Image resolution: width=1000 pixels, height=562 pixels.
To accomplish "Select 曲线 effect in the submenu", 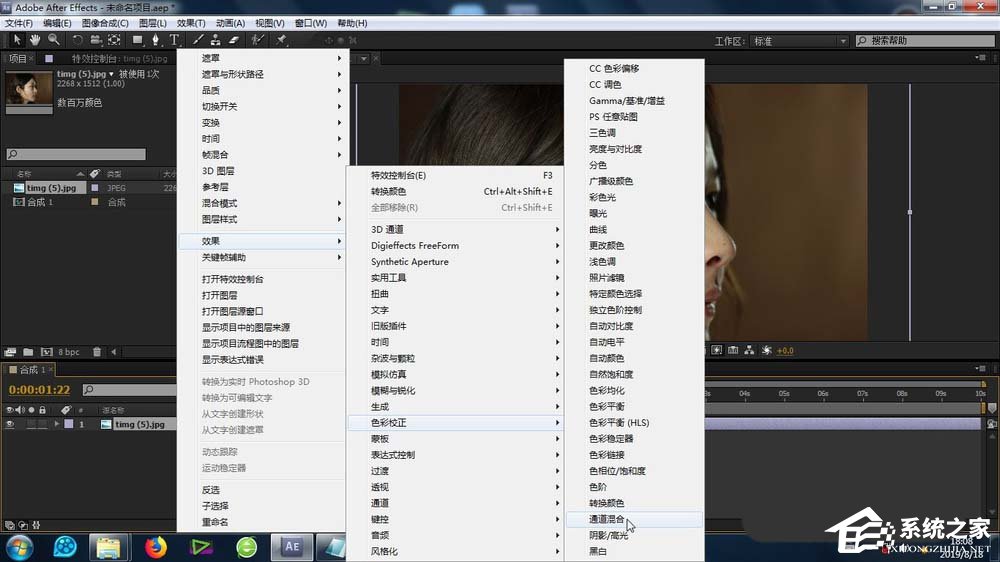I will click(x=598, y=229).
